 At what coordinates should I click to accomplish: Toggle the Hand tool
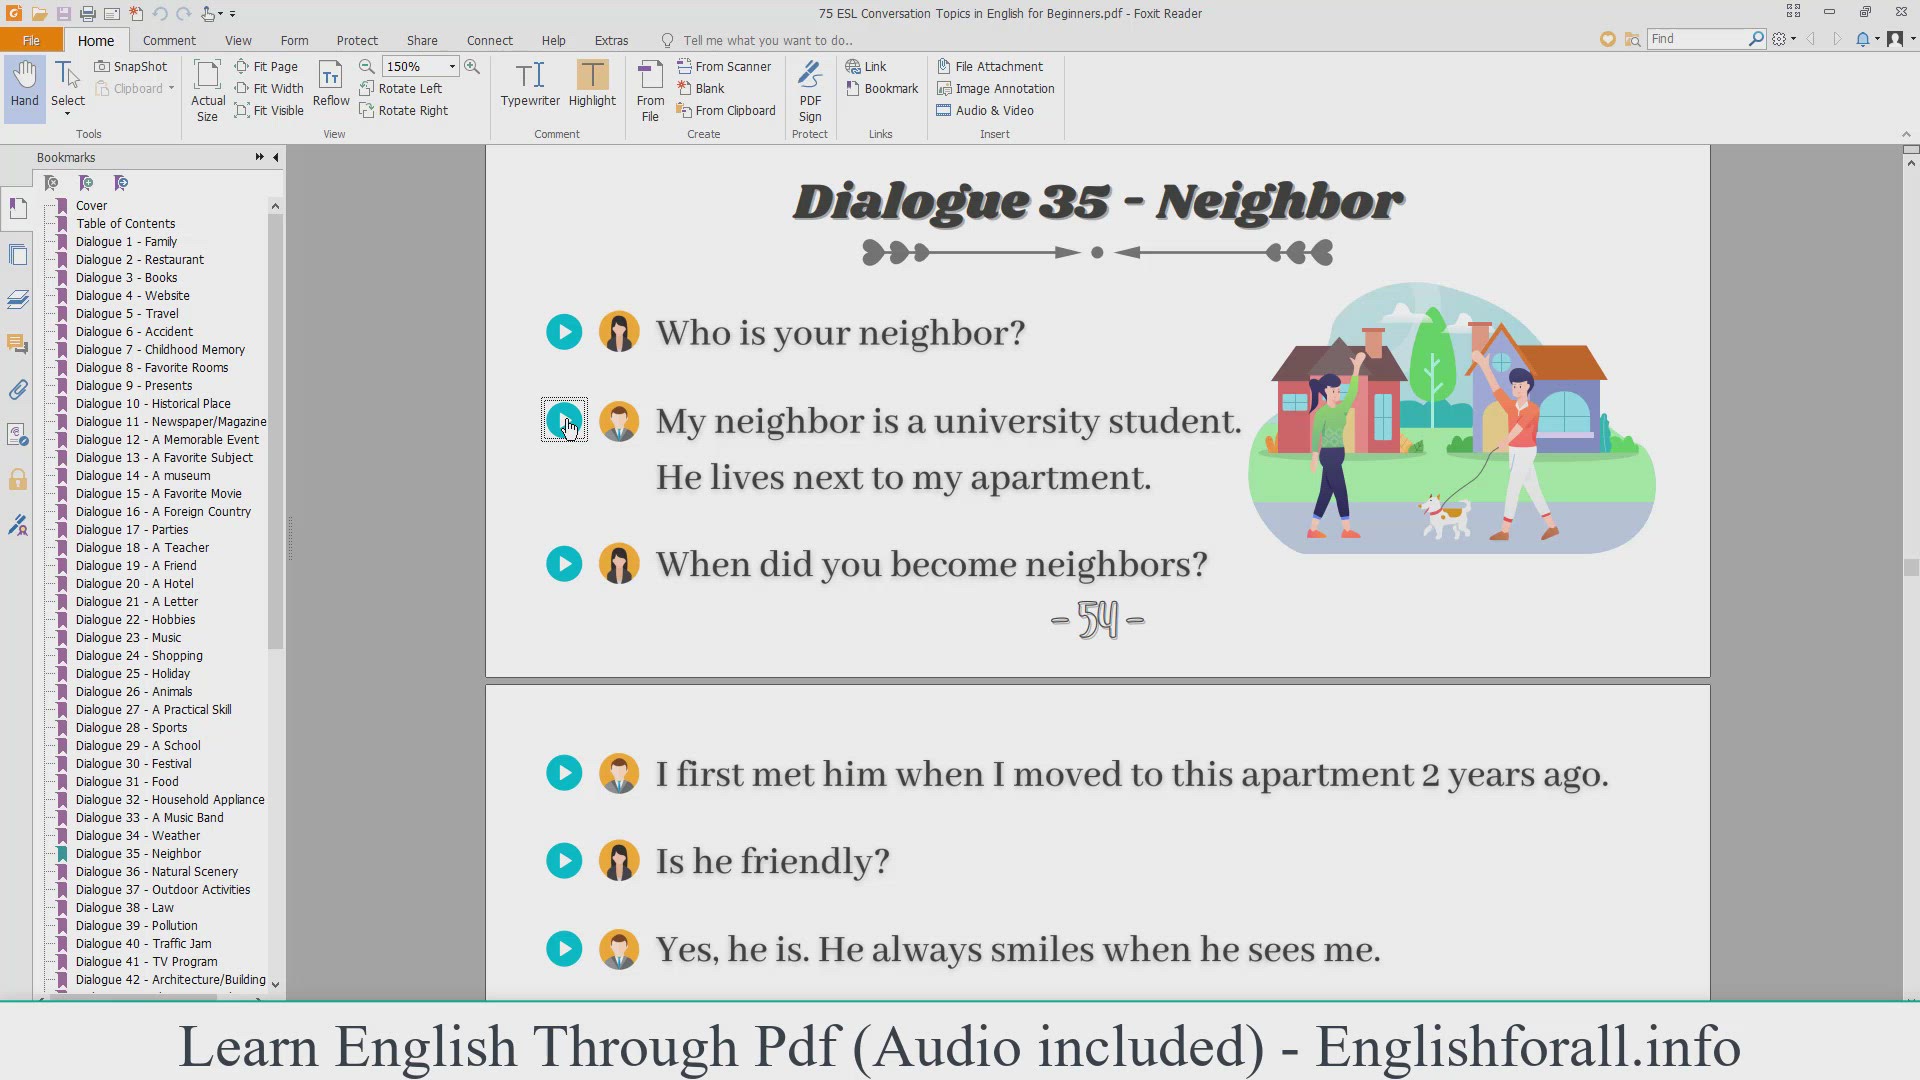(x=25, y=84)
